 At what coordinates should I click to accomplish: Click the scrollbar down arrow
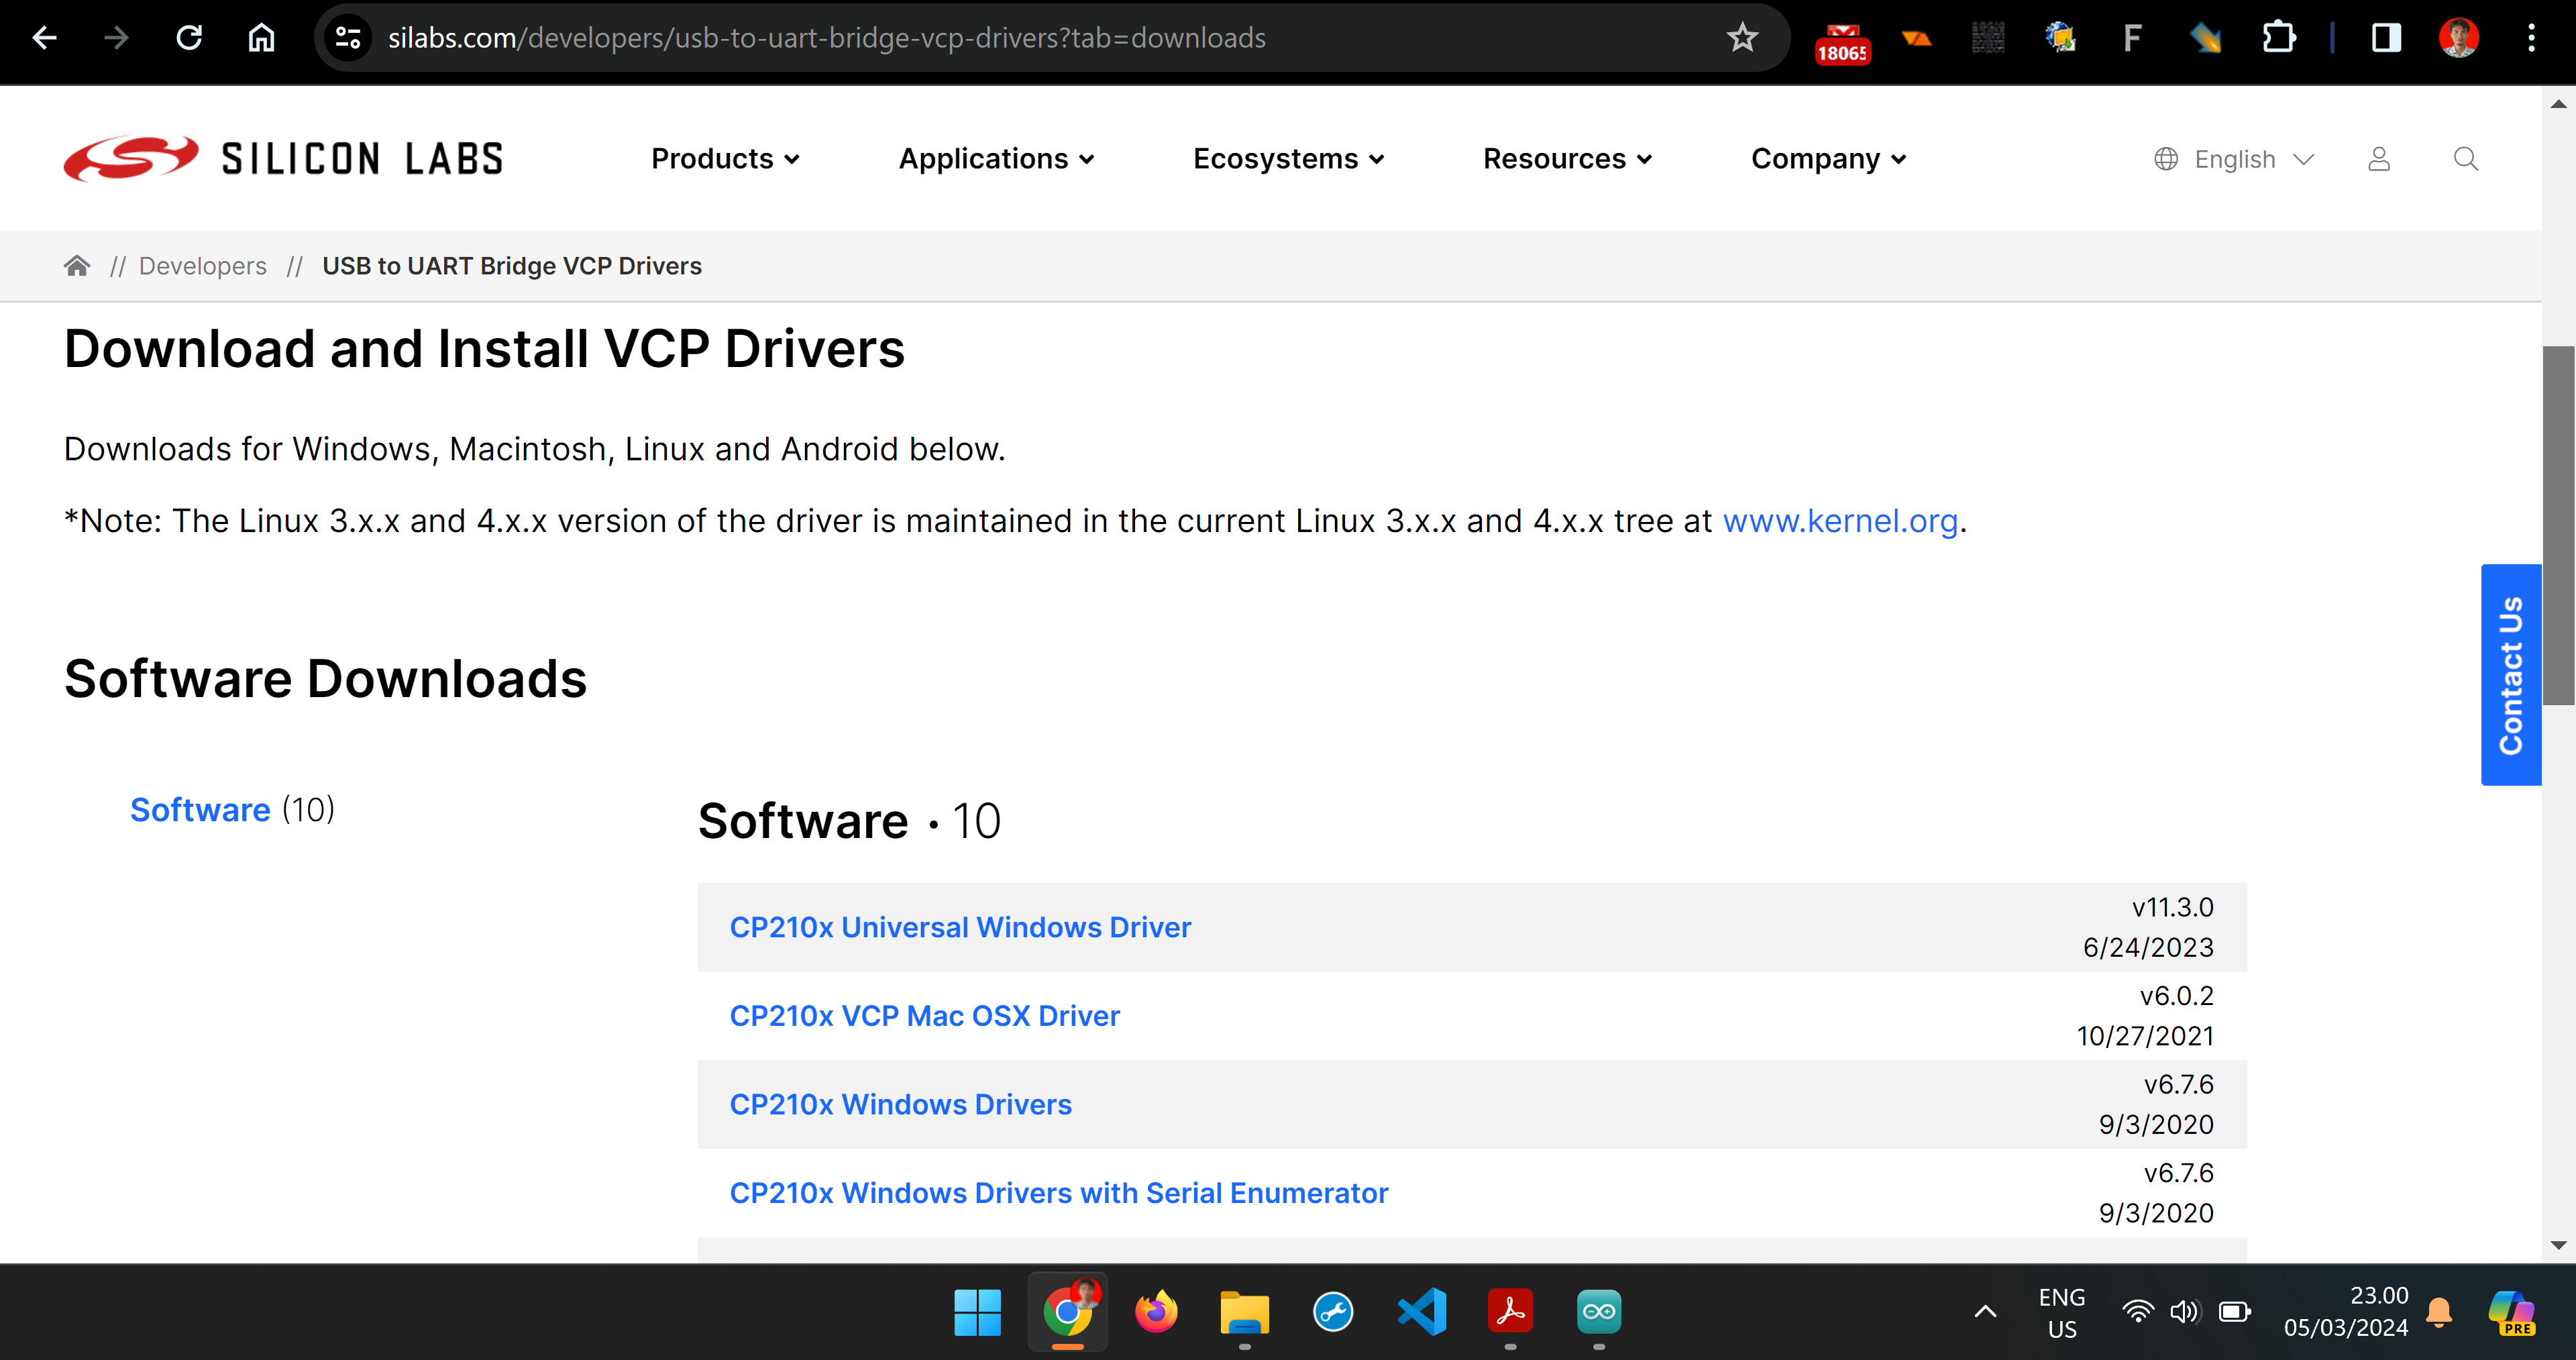click(2558, 1245)
